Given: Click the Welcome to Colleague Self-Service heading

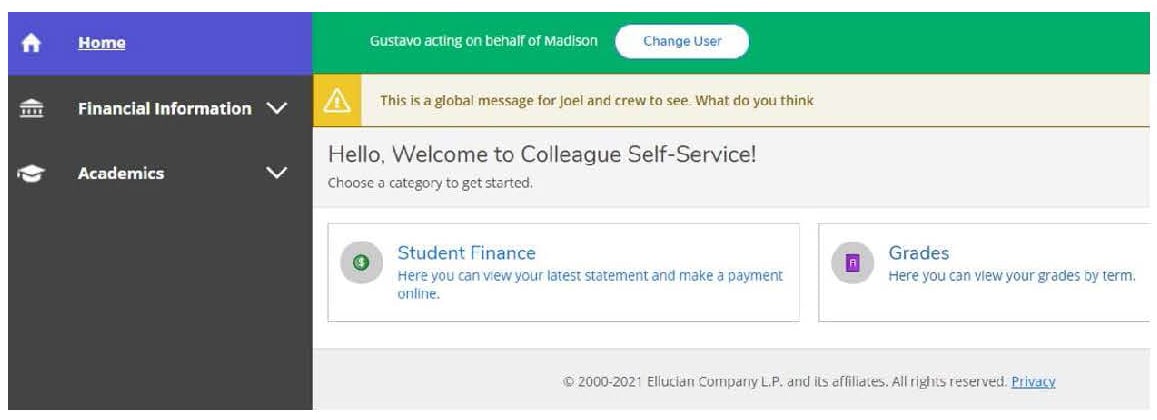Looking at the screenshot, I should coord(542,154).
